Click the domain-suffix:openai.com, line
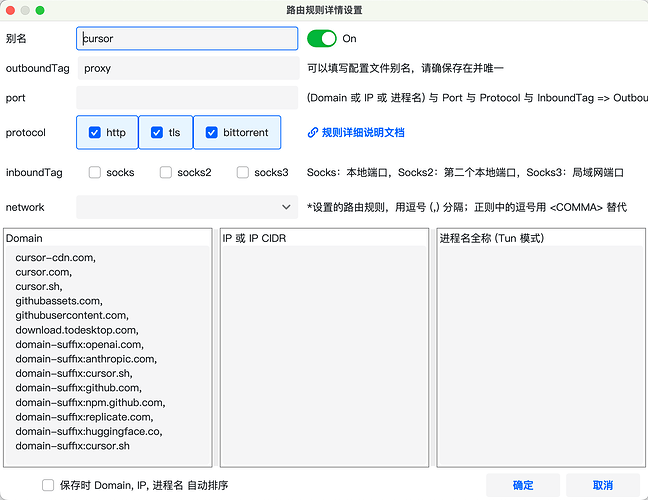The image size is (648, 500). [x=79, y=345]
